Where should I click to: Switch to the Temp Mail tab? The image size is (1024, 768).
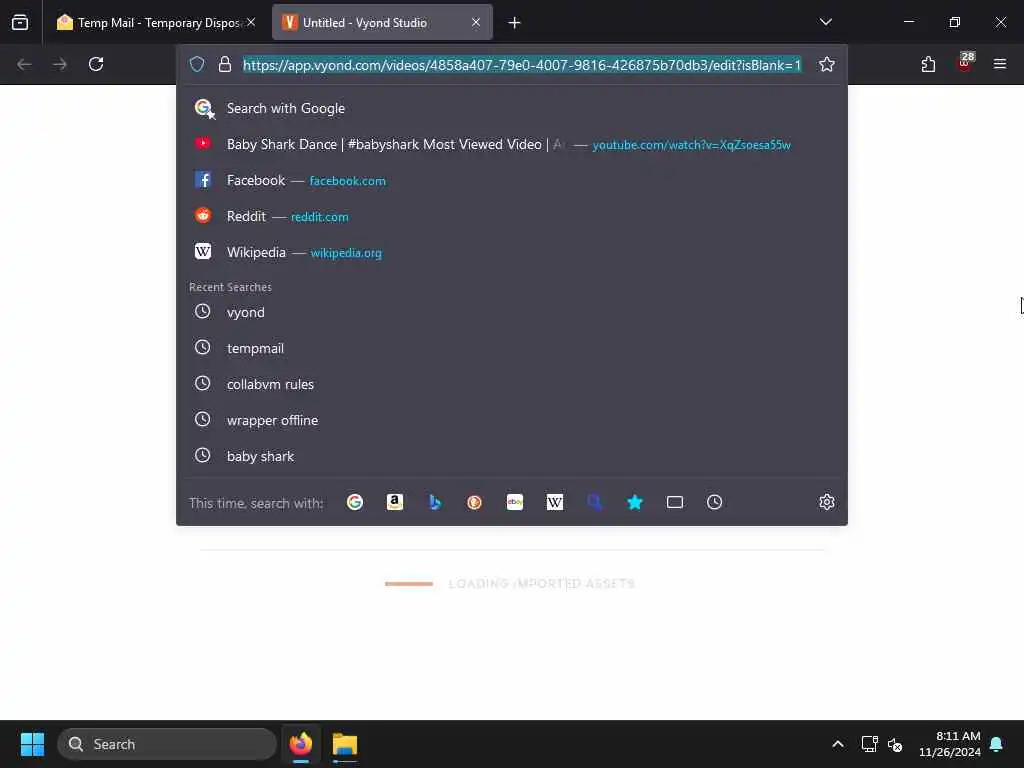click(x=155, y=22)
